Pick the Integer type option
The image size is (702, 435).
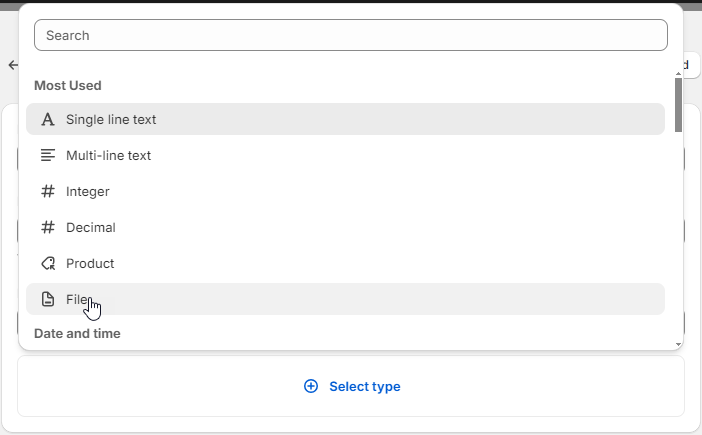pos(345,191)
